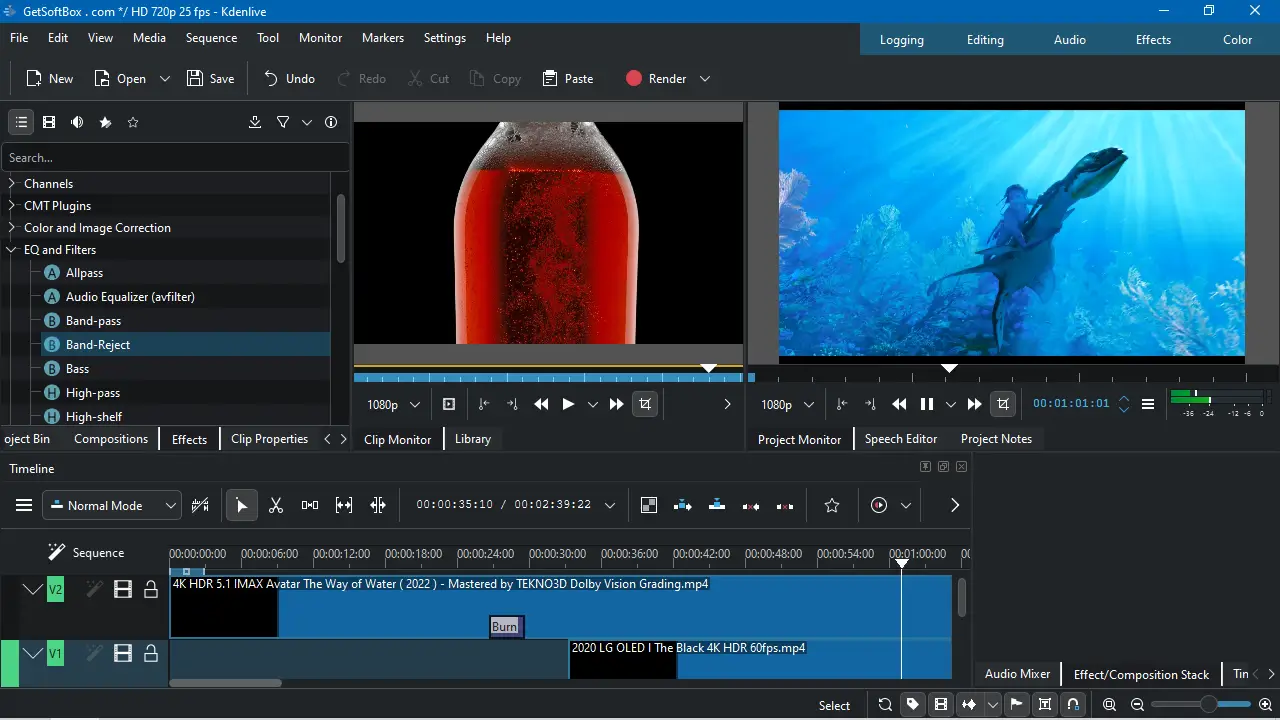
Task: Lift the timeline zone
Action: (x=785, y=505)
